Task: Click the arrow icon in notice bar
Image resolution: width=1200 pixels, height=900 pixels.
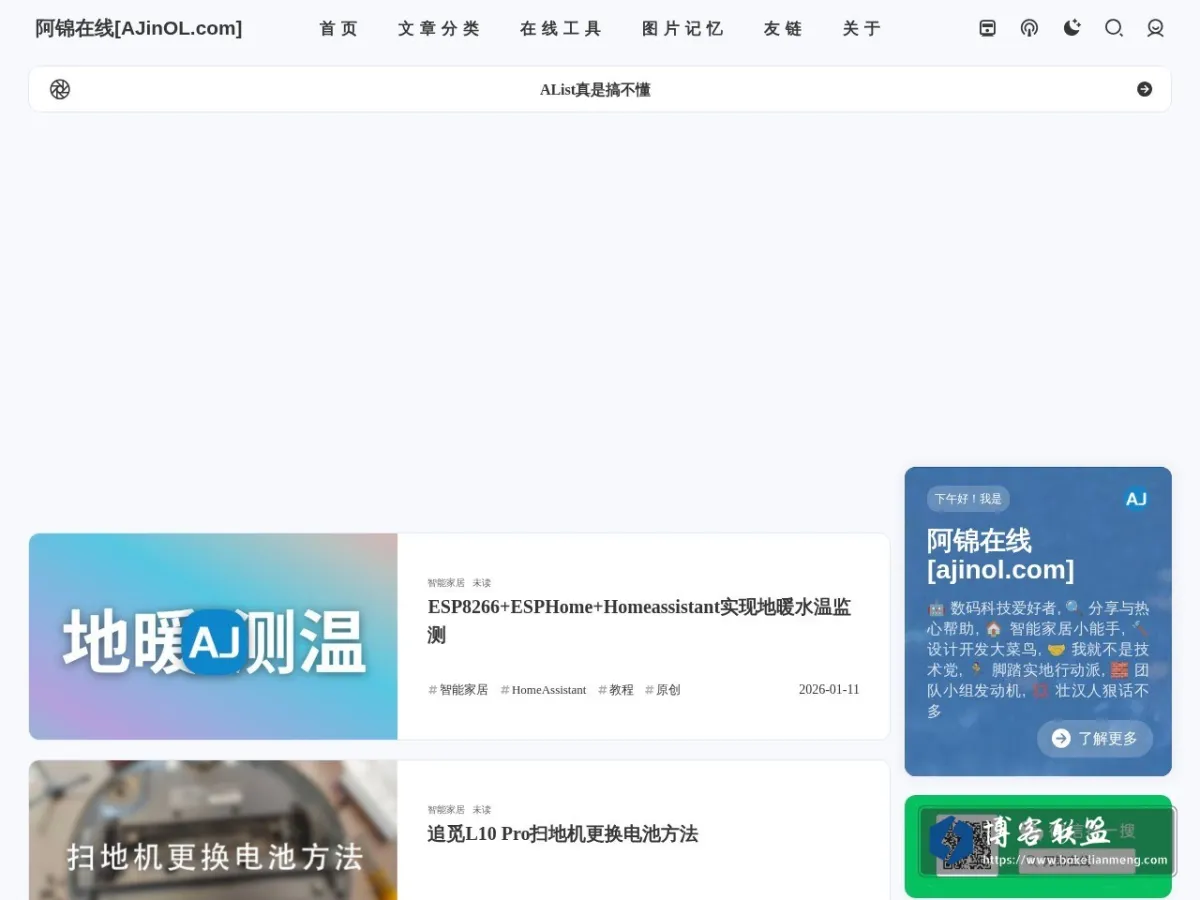Action: pyautogui.click(x=1145, y=89)
